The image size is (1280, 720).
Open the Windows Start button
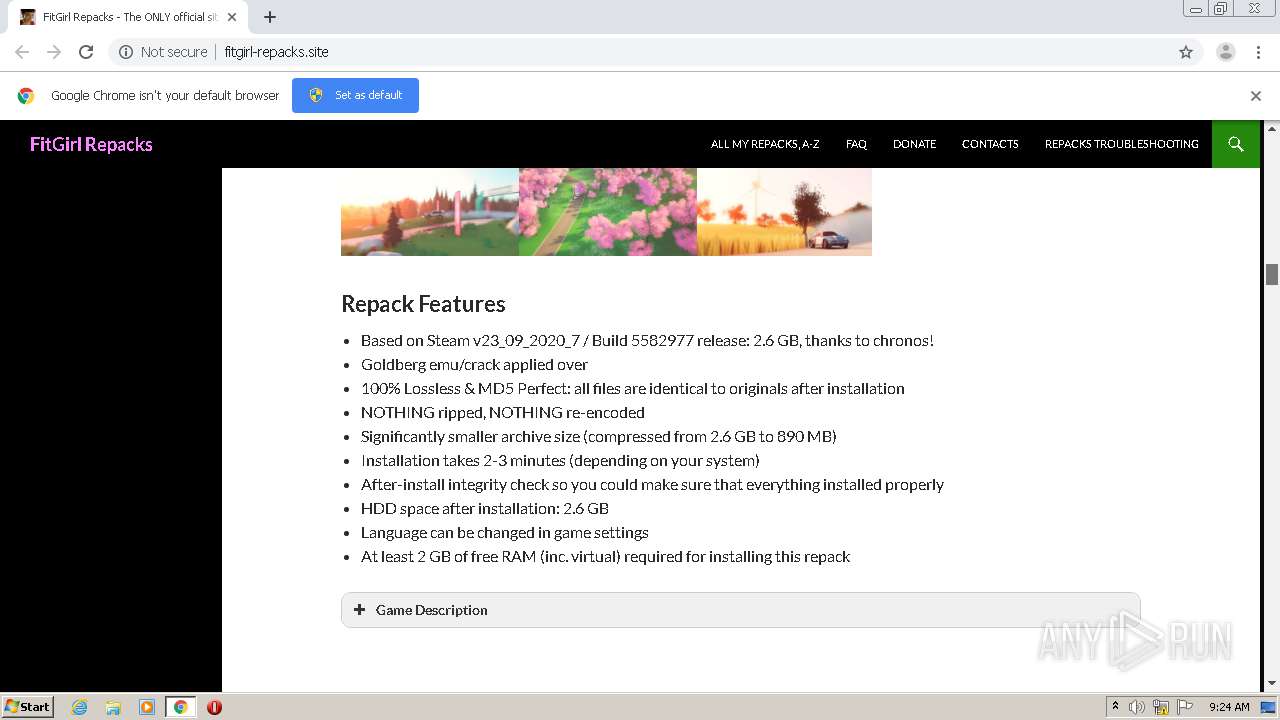click(x=27, y=707)
